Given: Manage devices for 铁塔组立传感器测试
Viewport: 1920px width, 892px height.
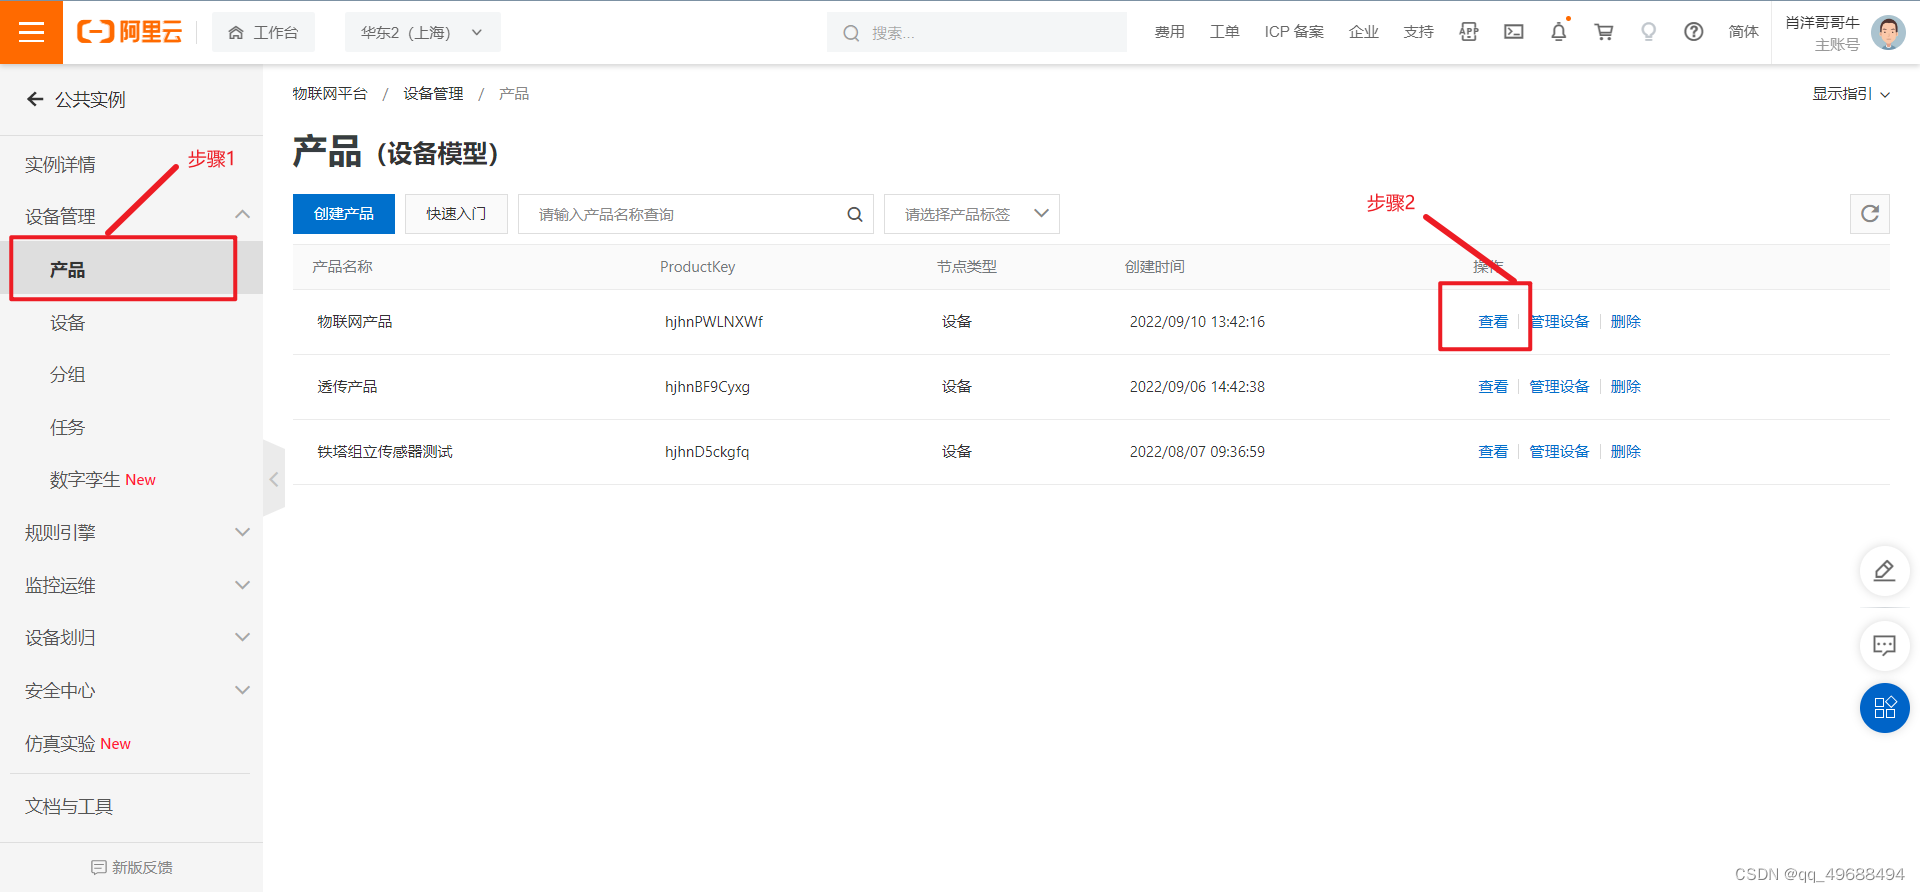Looking at the screenshot, I should pos(1559,452).
